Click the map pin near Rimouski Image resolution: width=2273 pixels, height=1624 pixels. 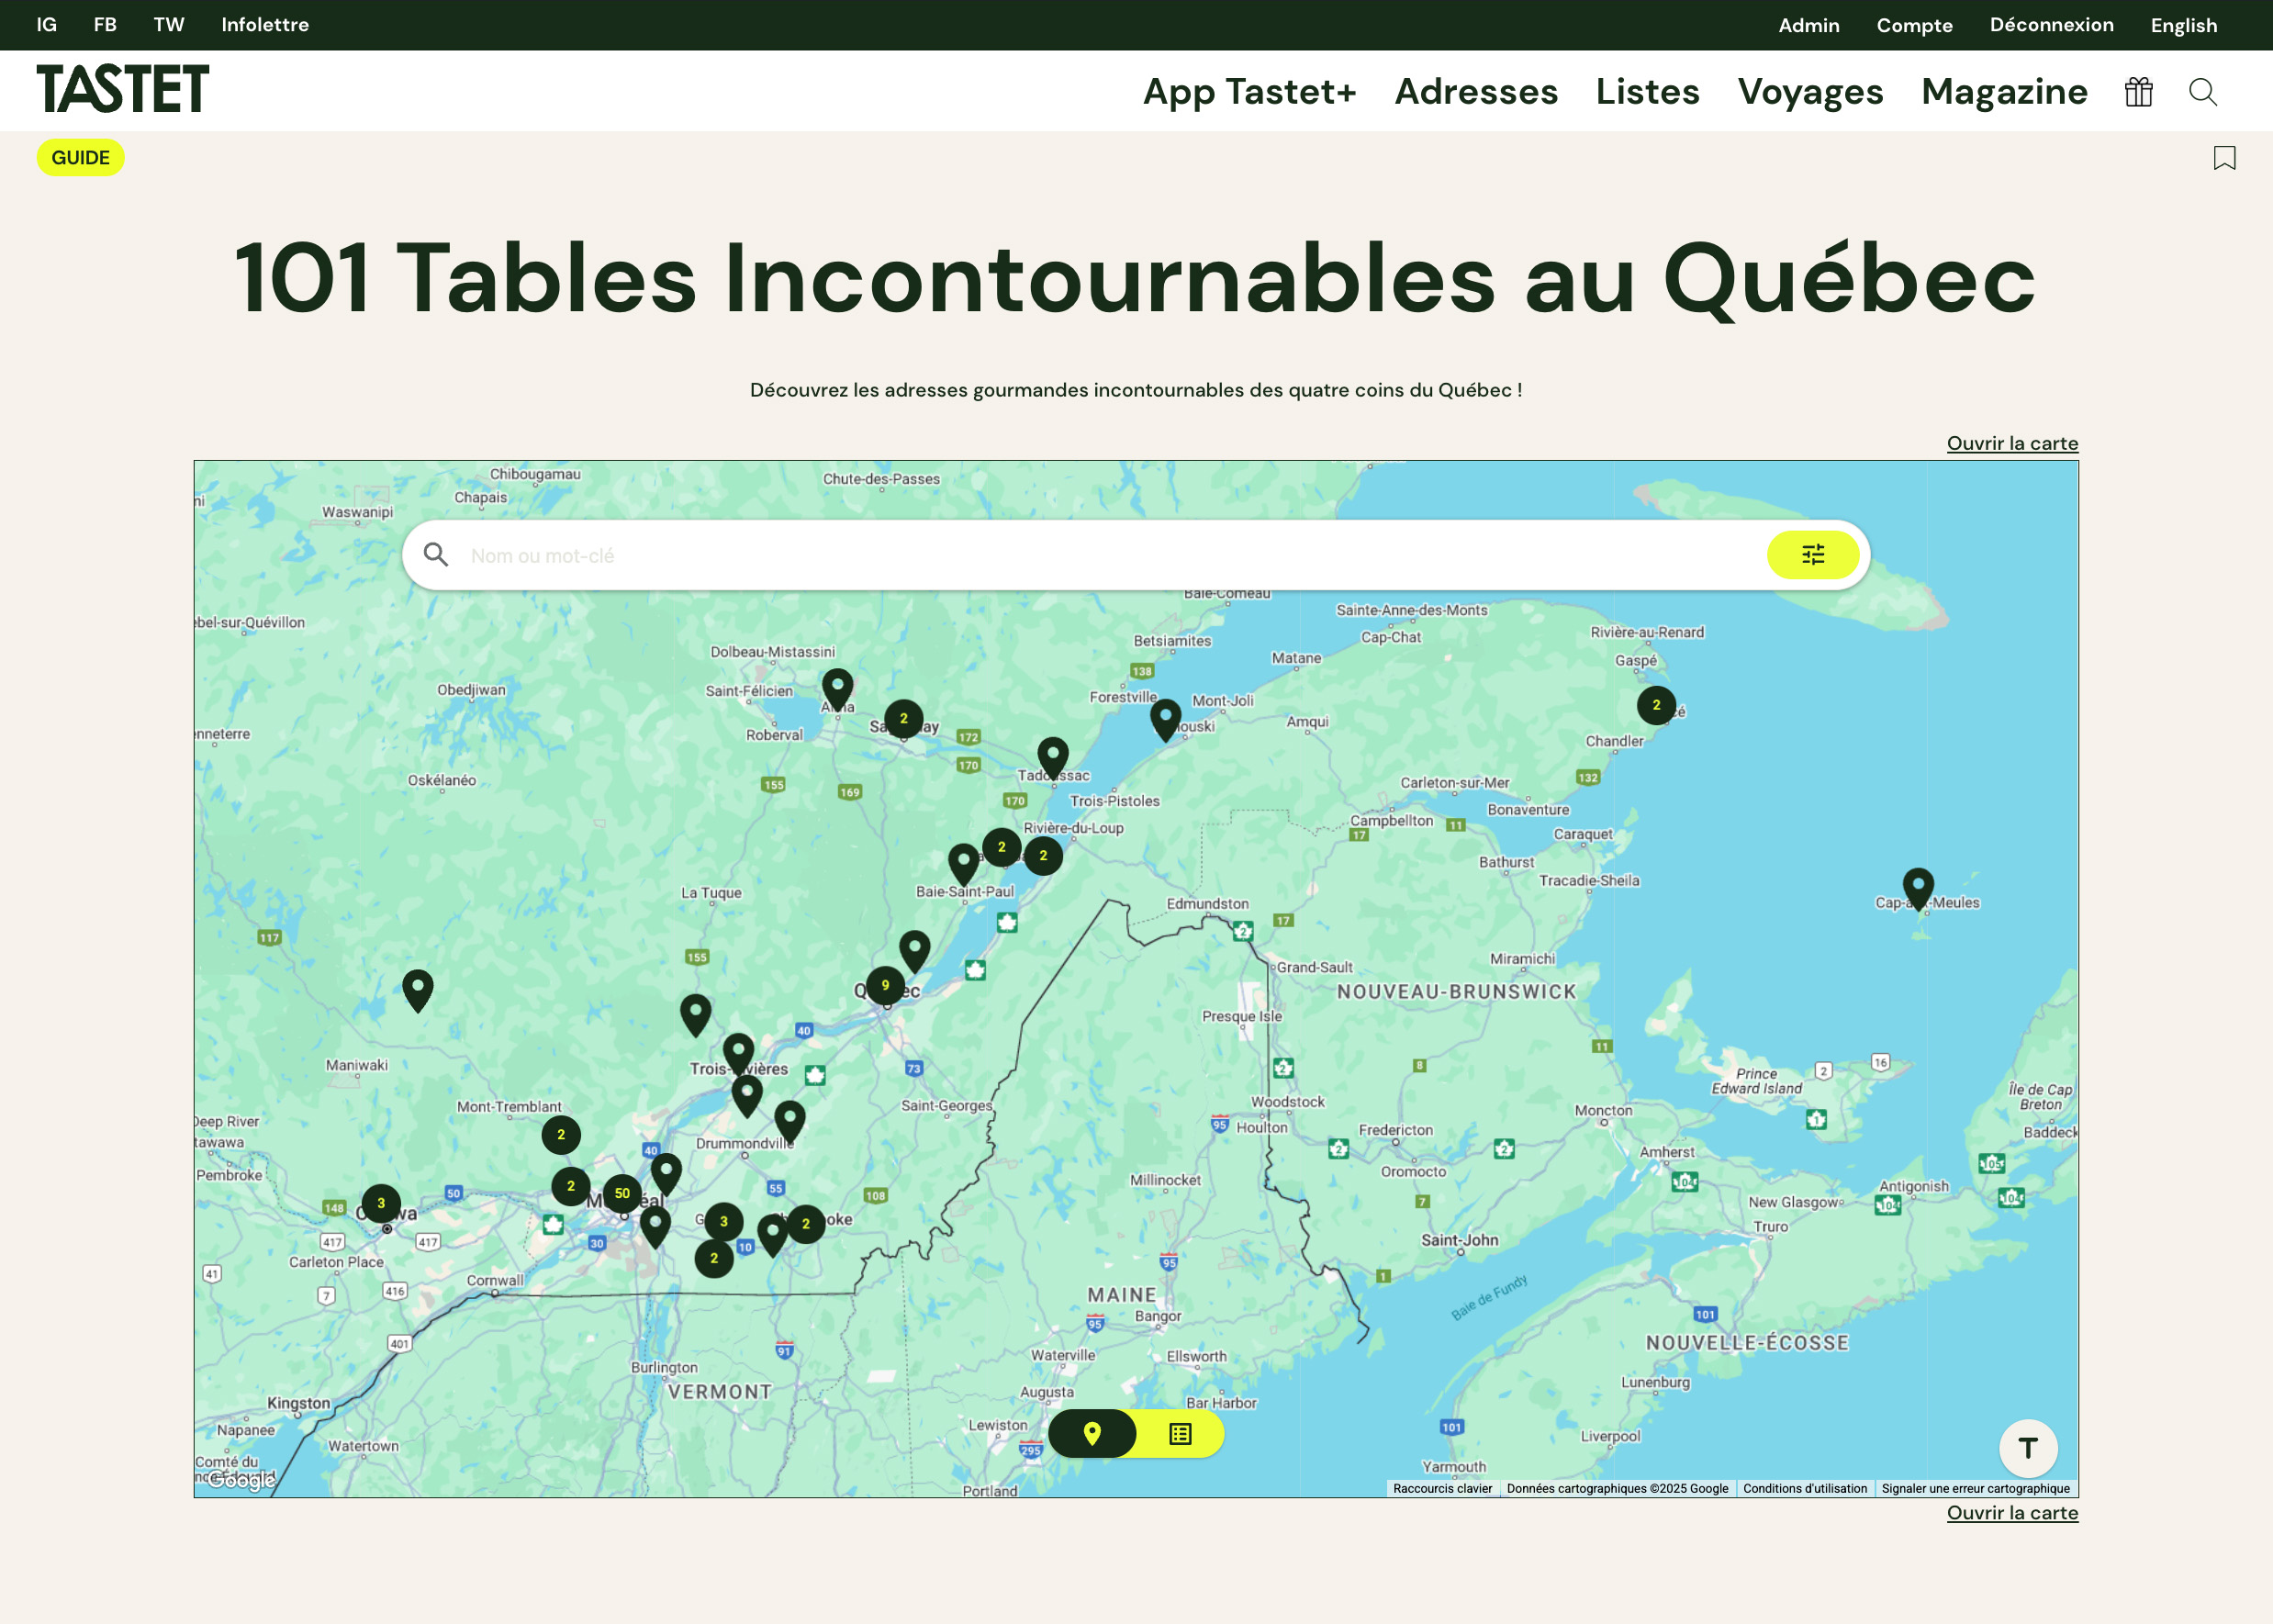coord(1165,720)
